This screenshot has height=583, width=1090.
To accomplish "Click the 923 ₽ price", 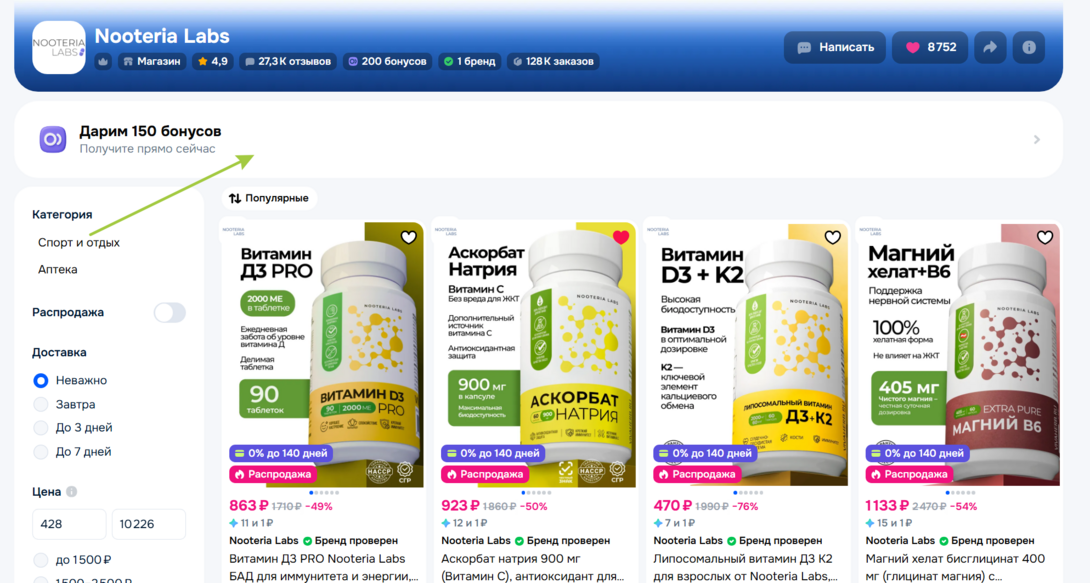I will 461,506.
